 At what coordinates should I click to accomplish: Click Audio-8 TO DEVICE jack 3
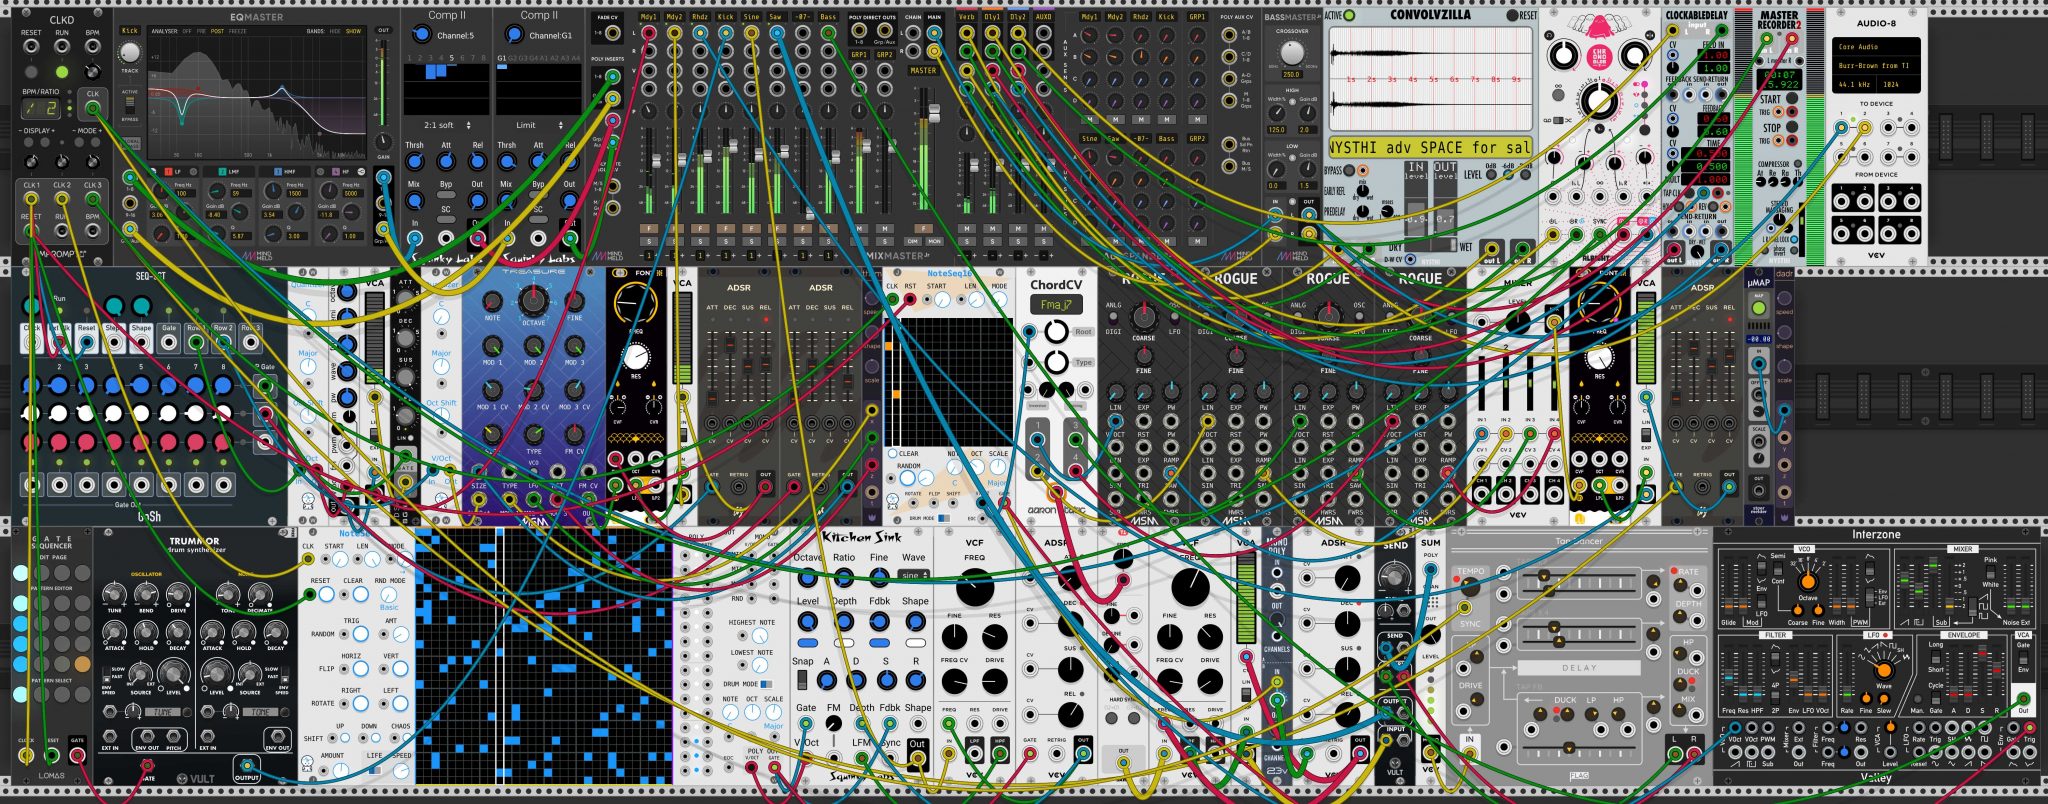click(1889, 128)
